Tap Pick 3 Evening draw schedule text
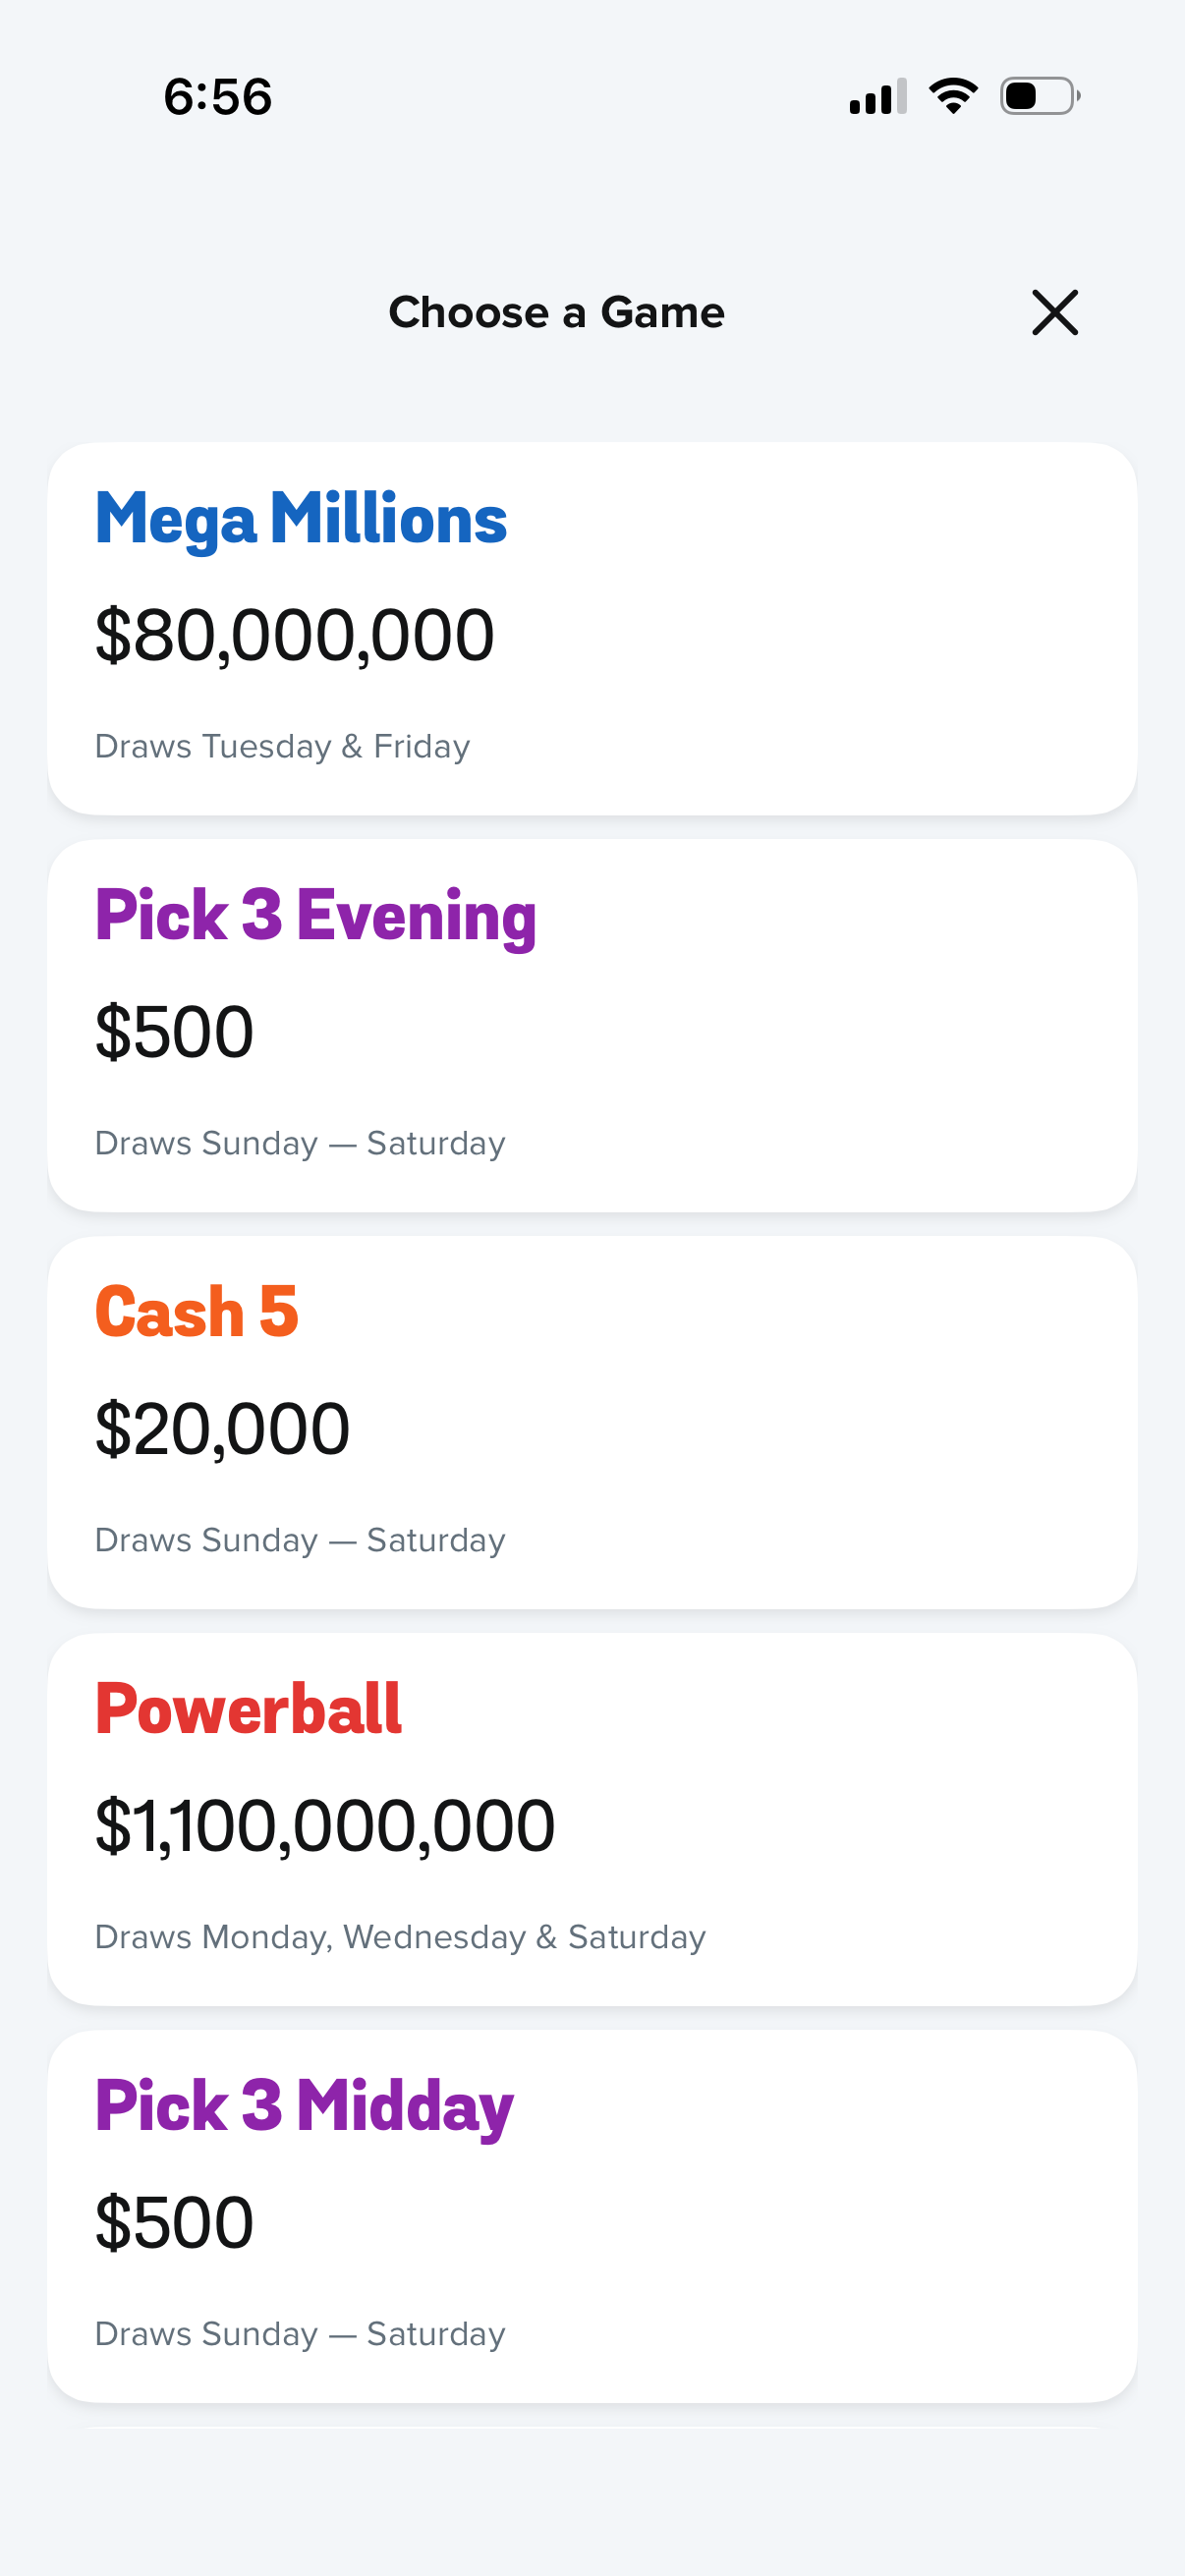This screenshot has height=2576, width=1185. click(300, 1143)
